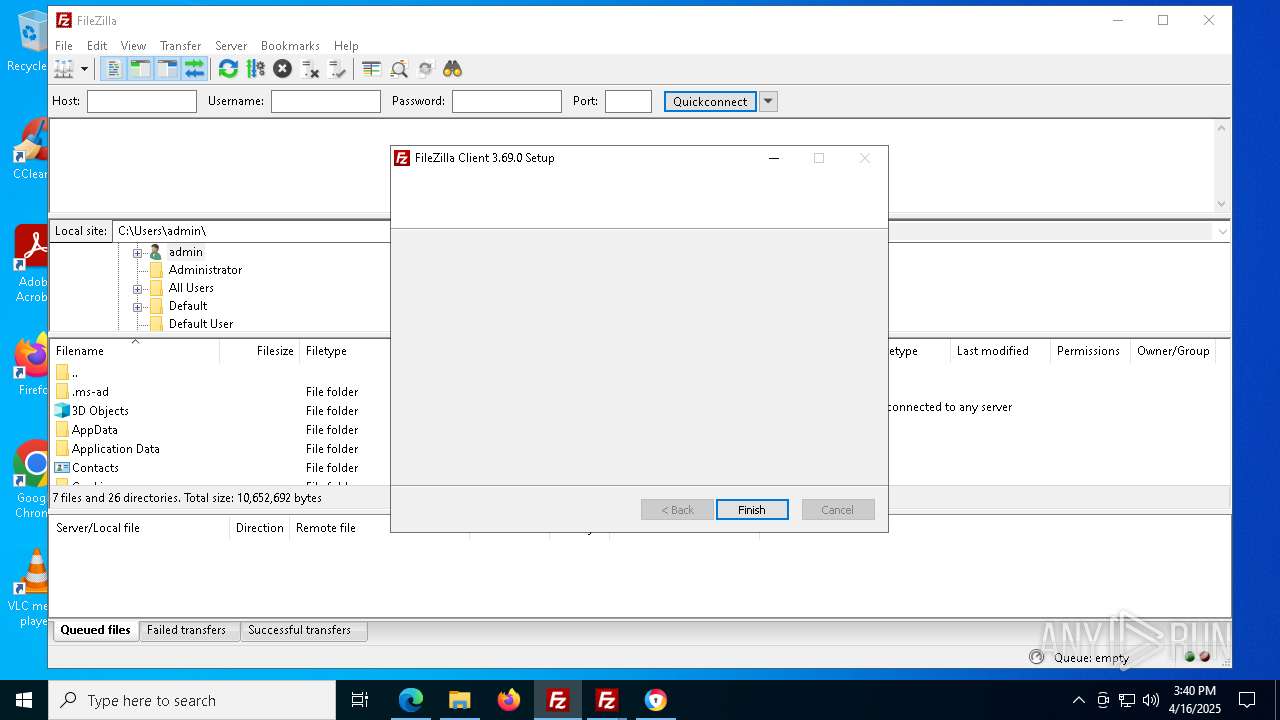Open File Explorer from taskbar
The height and width of the screenshot is (720, 1280).
point(459,700)
